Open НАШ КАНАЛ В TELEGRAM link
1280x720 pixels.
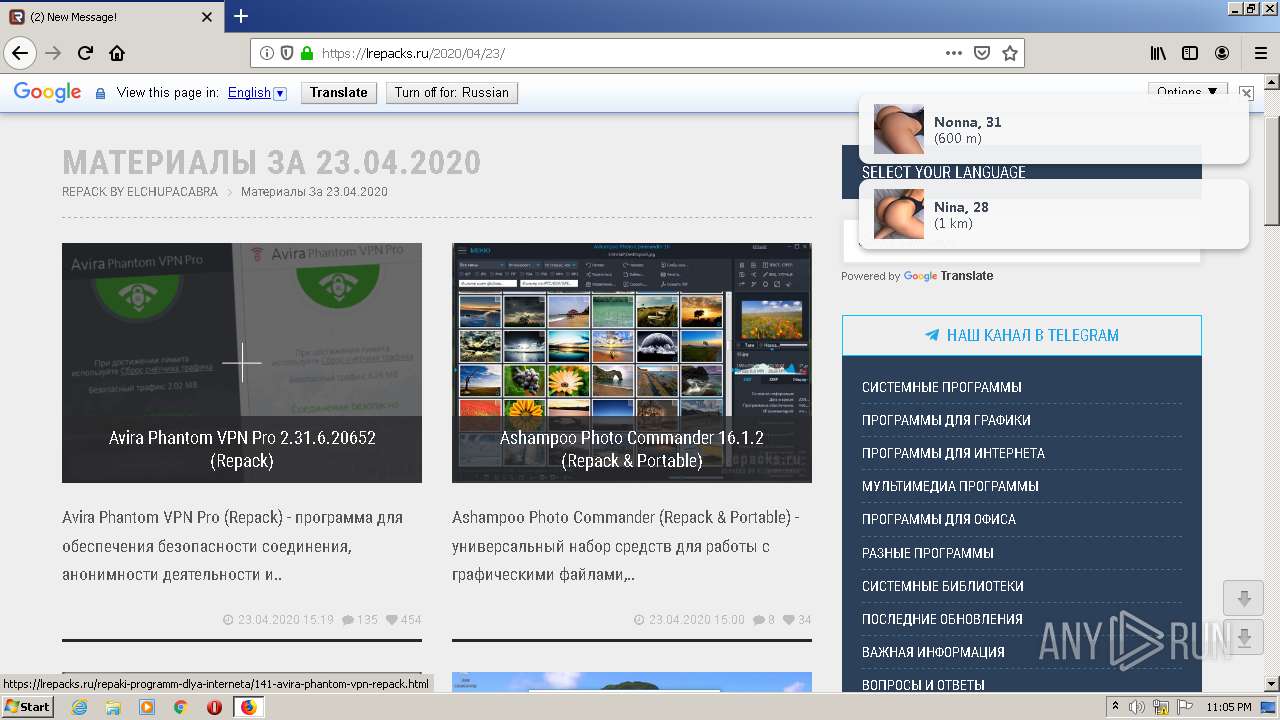(1022, 335)
